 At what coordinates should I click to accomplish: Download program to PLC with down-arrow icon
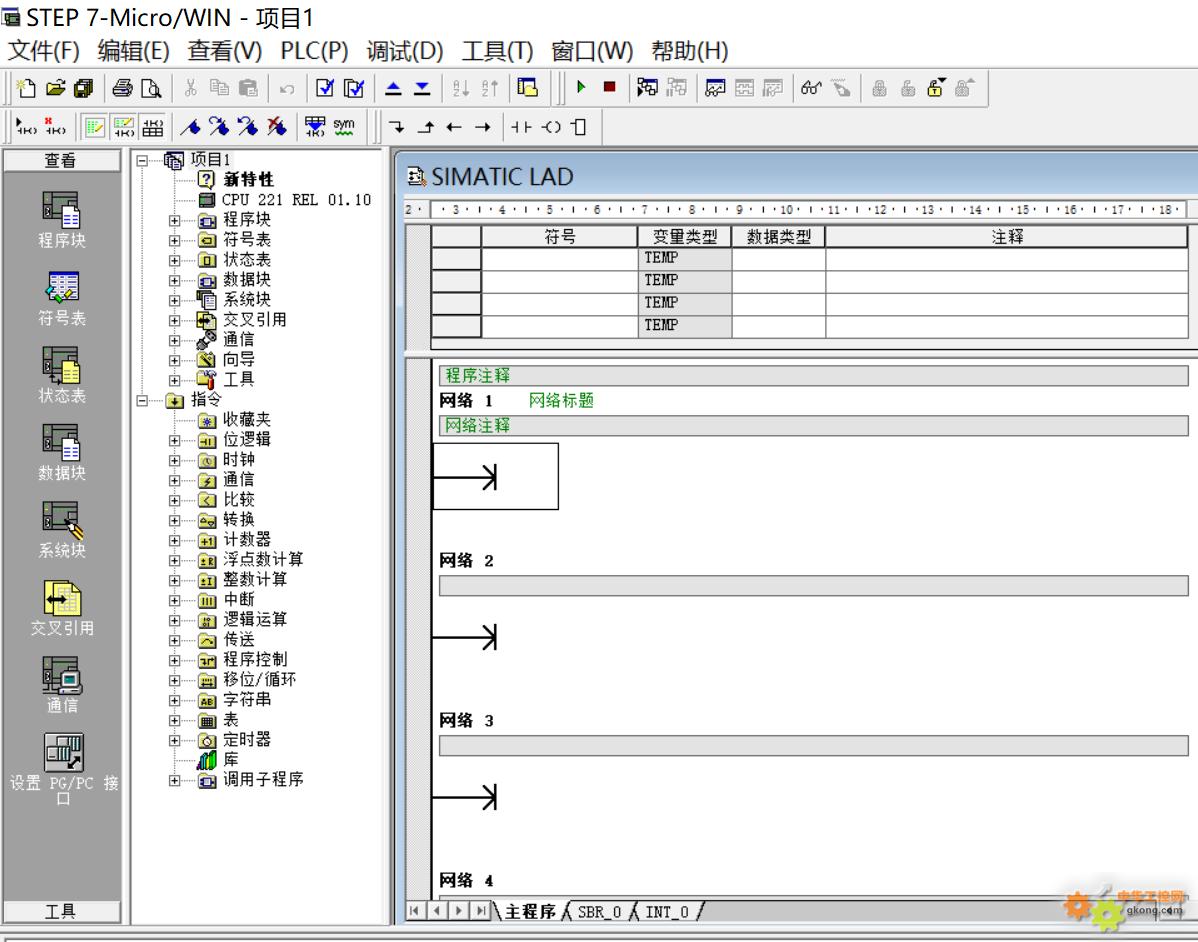(x=422, y=88)
